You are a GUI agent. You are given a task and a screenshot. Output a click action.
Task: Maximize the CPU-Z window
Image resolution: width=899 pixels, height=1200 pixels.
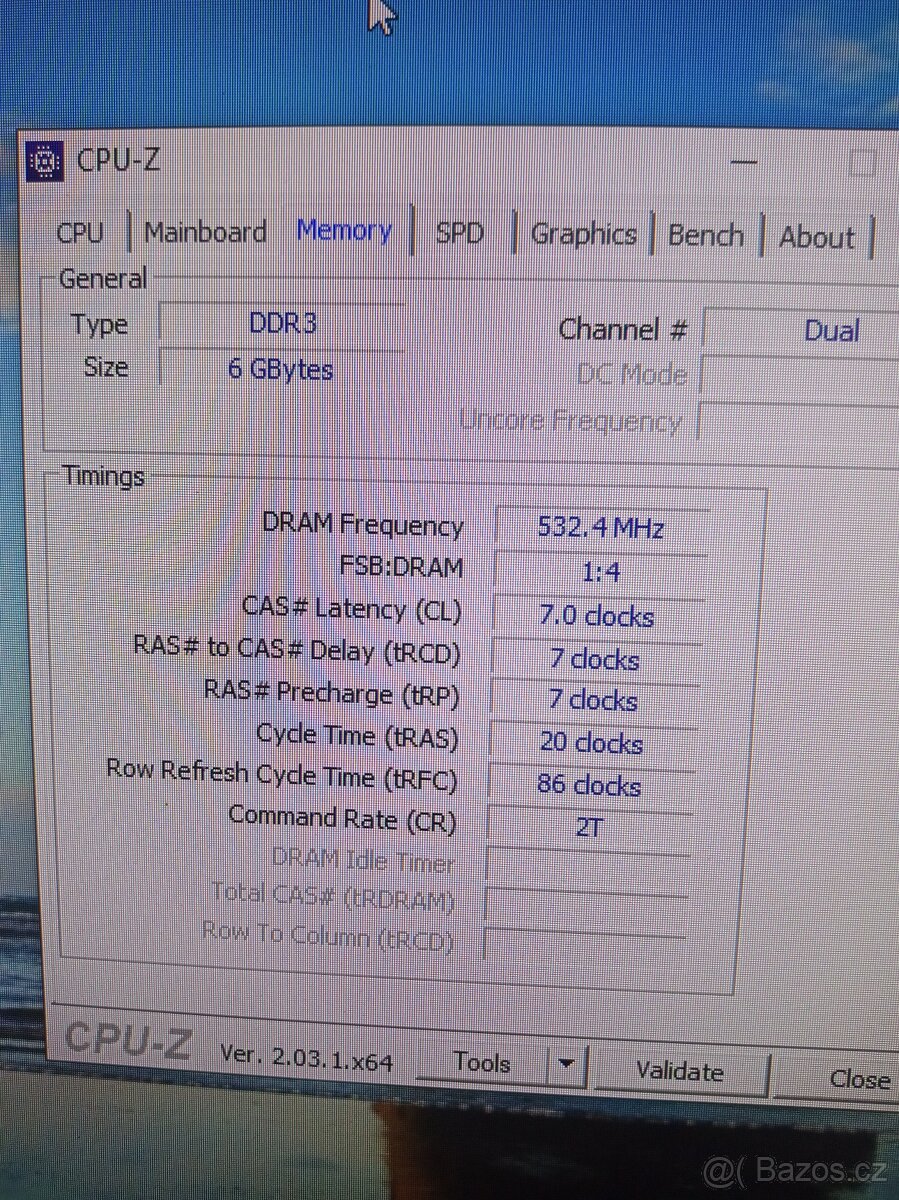(862, 163)
